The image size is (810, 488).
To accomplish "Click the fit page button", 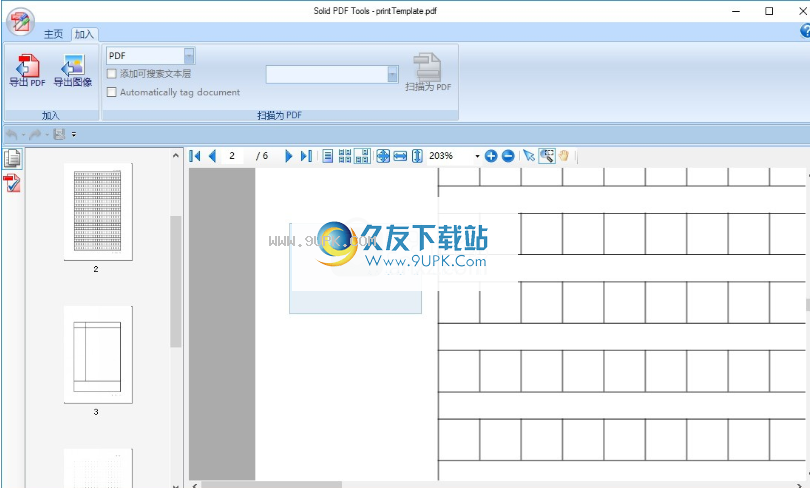I will (x=383, y=156).
